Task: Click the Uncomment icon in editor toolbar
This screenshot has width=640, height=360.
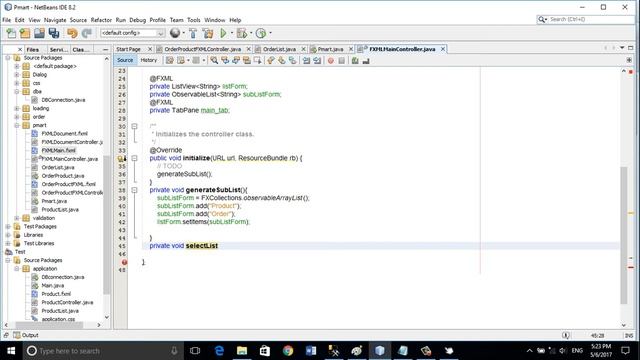Action: tap(366, 60)
